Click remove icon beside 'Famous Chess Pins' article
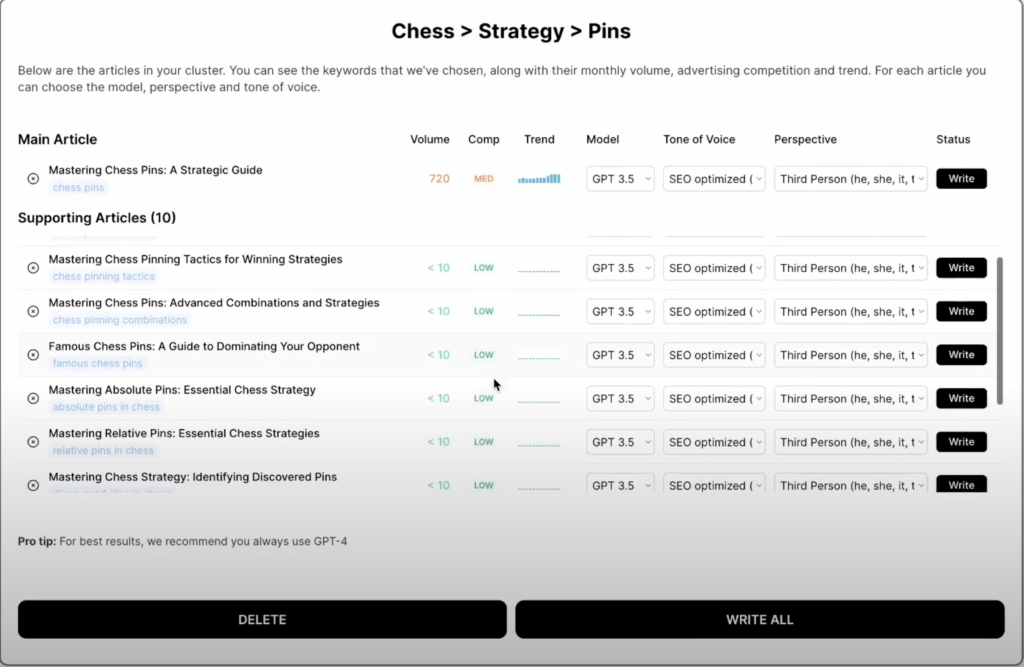Screen dimensions: 1024x667 coord(33,355)
